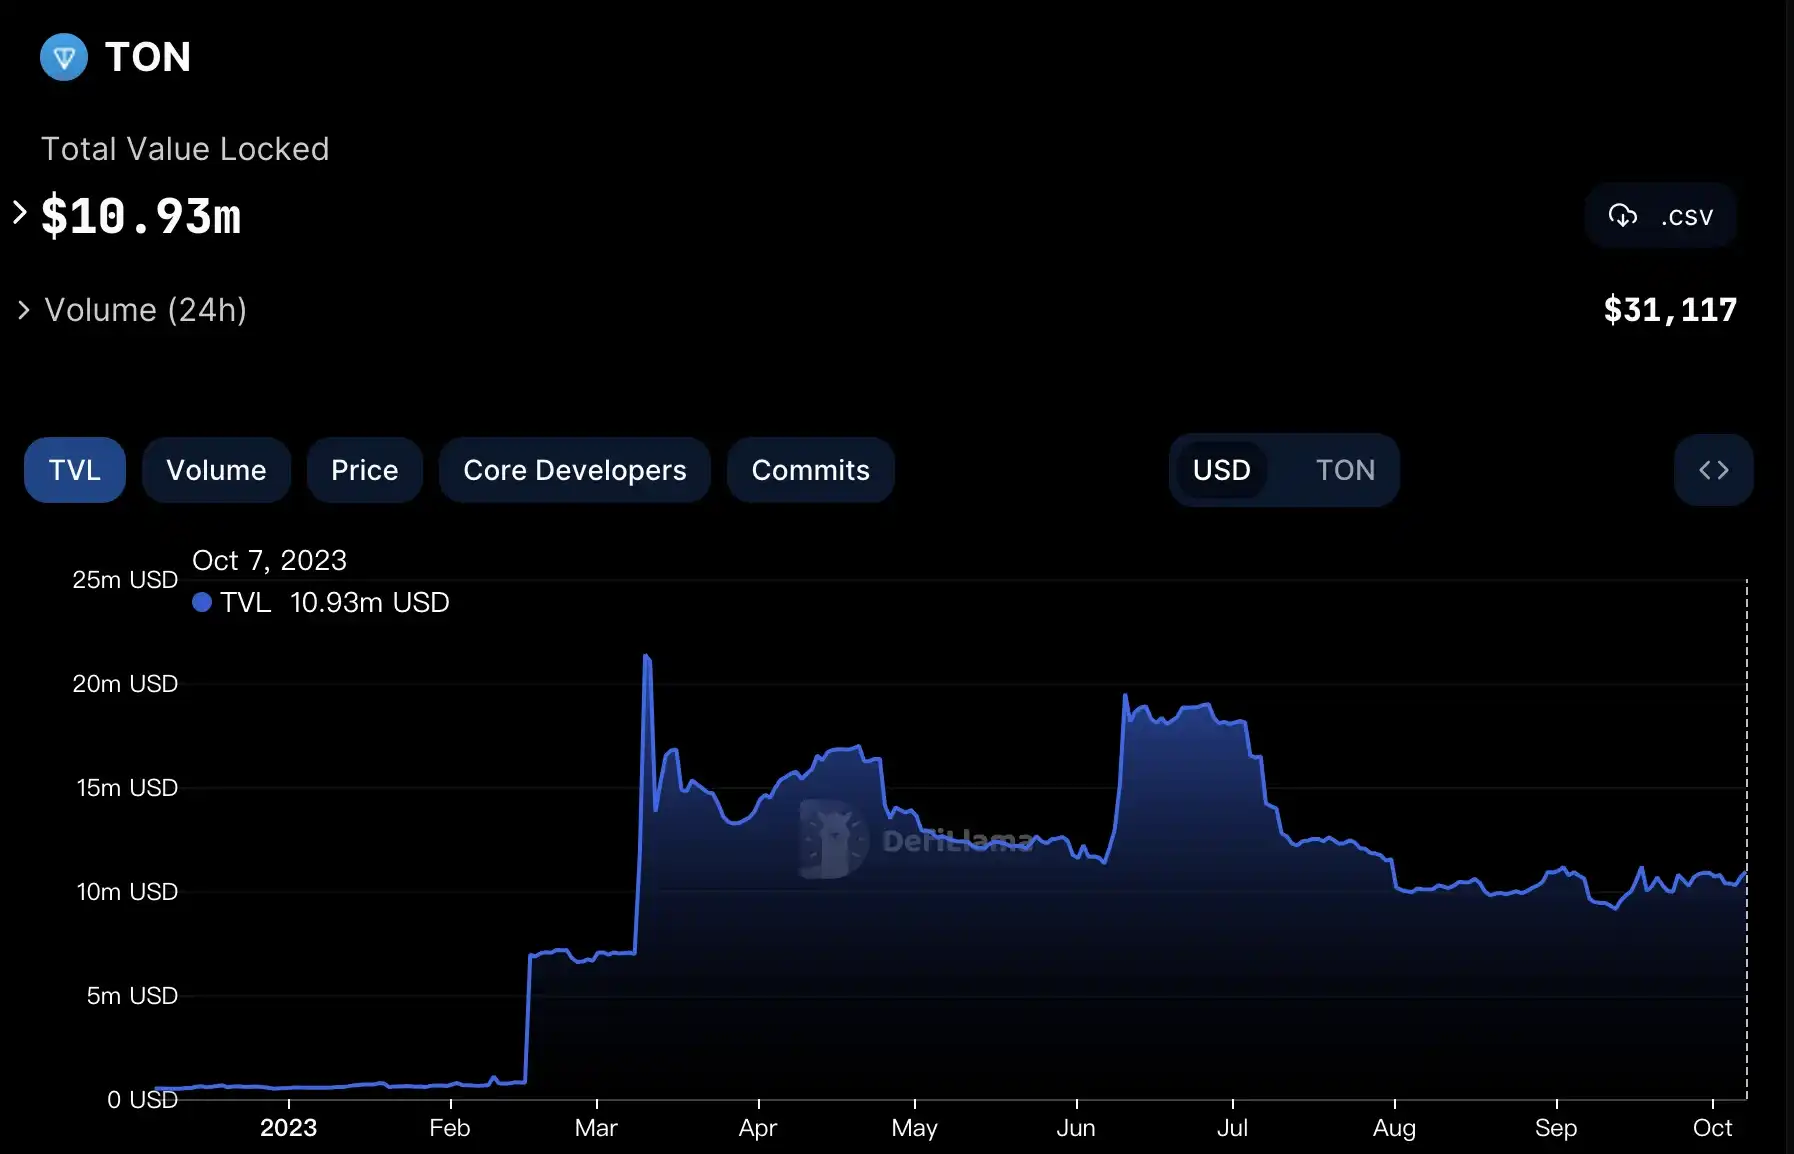This screenshot has height=1154, width=1794.
Task: Download data as .csv
Action: (1660, 216)
